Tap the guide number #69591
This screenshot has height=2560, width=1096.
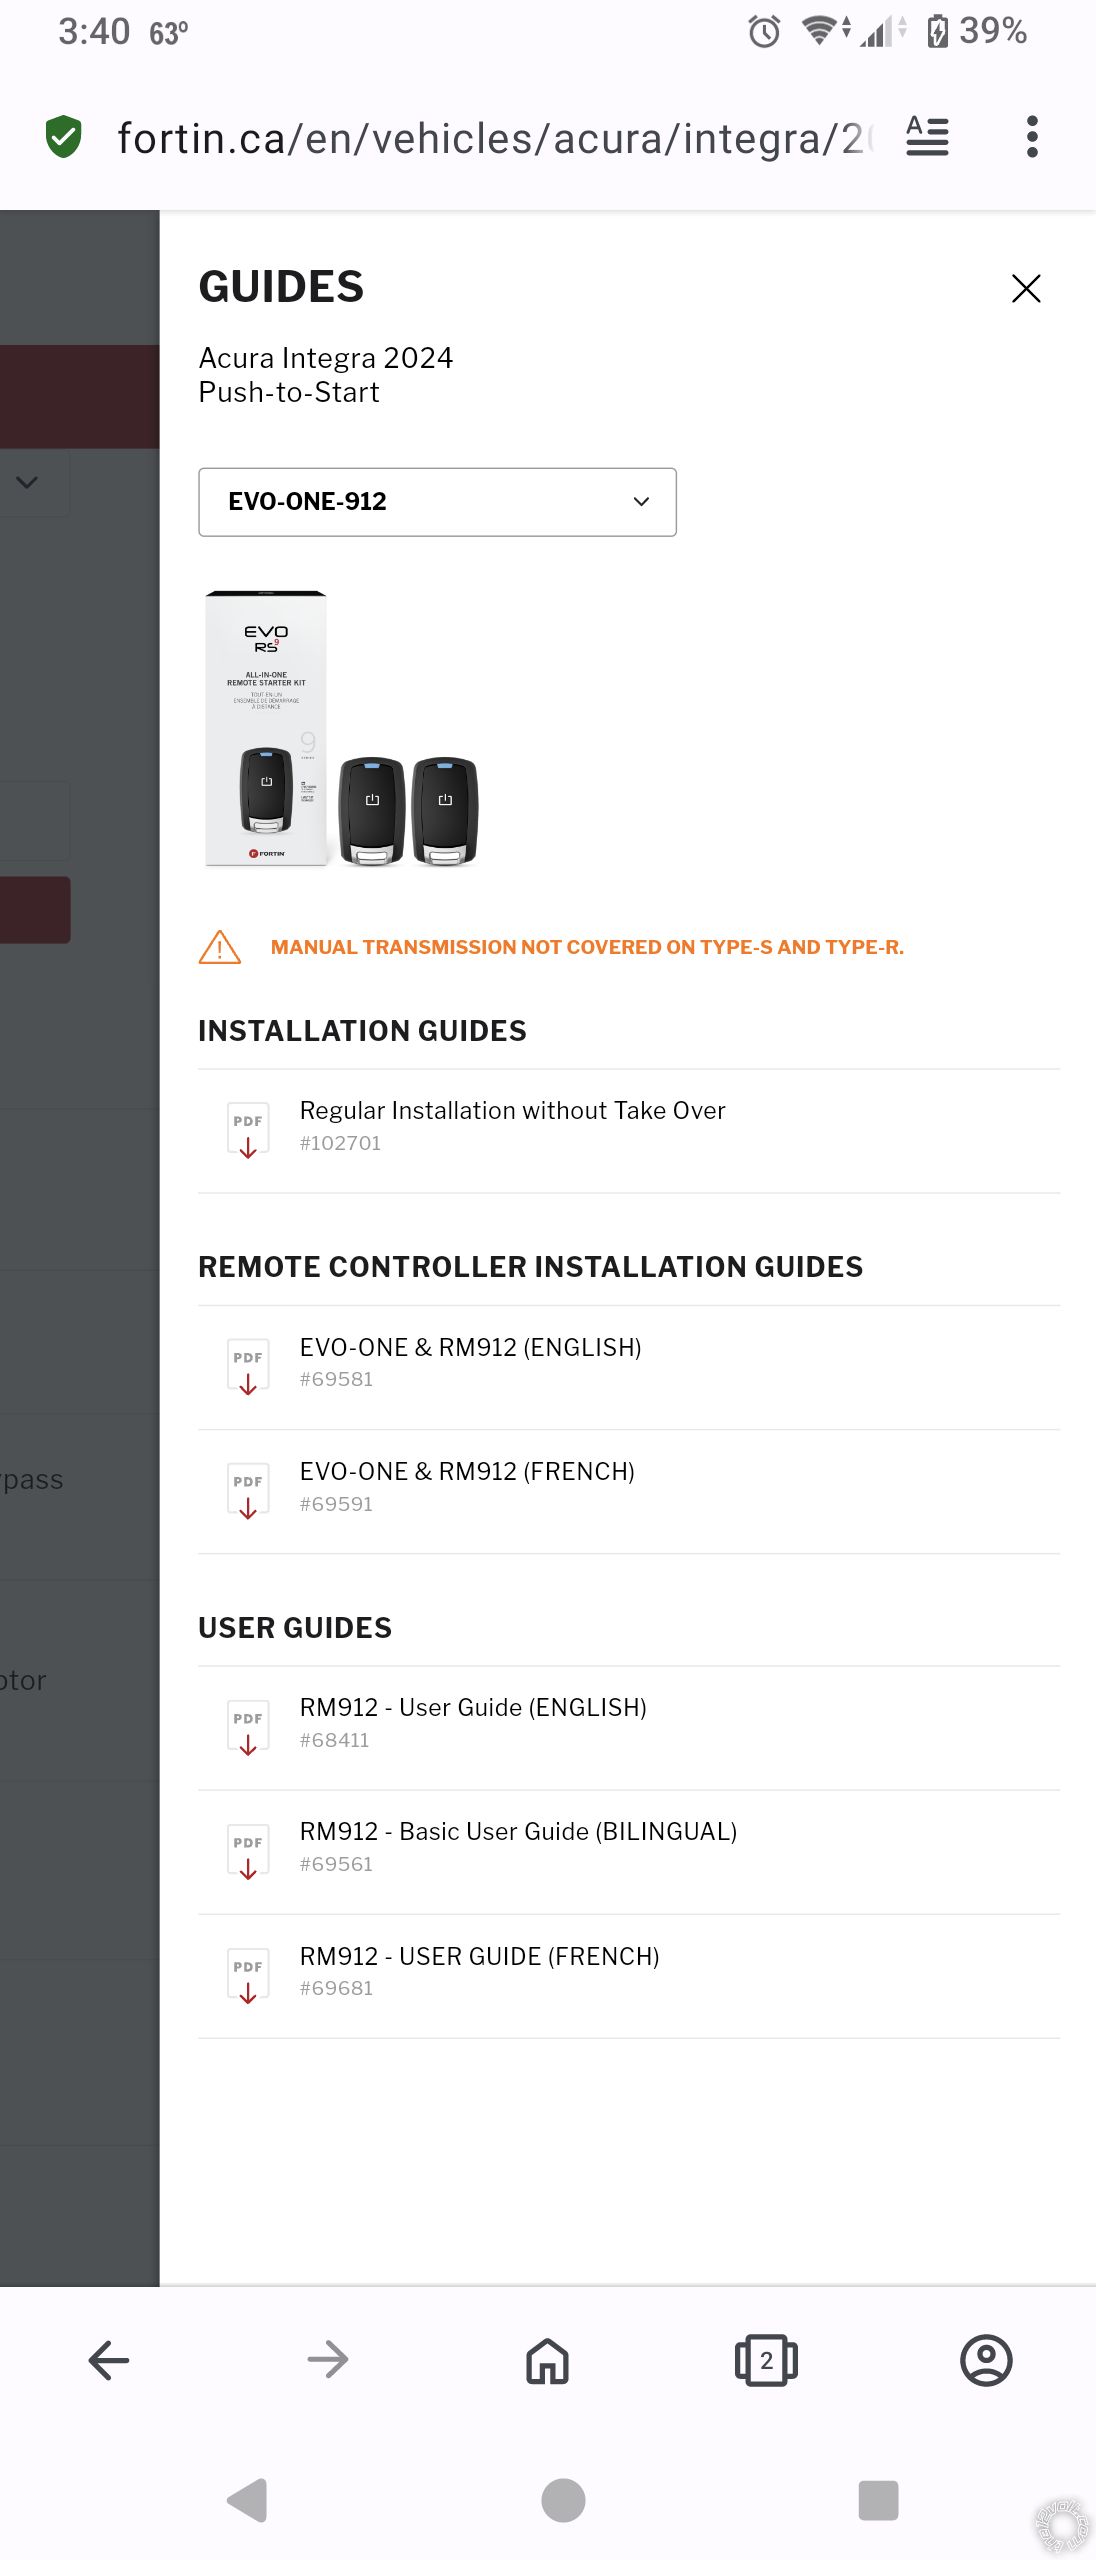tap(336, 1504)
